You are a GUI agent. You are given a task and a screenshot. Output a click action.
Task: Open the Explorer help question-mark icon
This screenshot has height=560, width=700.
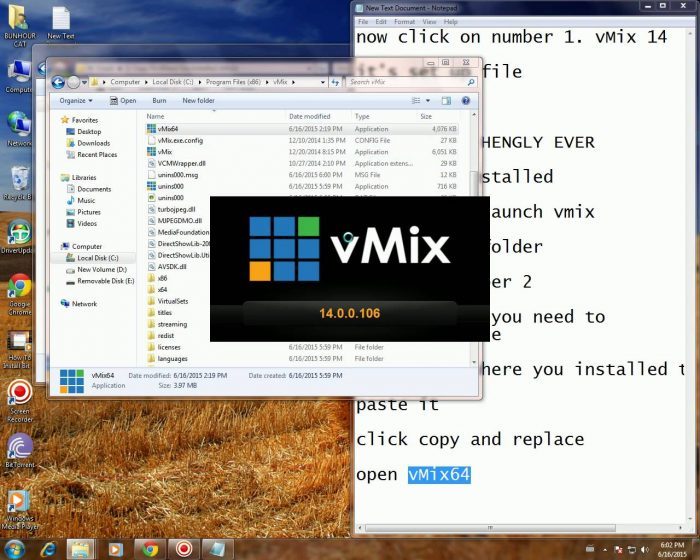[466, 100]
